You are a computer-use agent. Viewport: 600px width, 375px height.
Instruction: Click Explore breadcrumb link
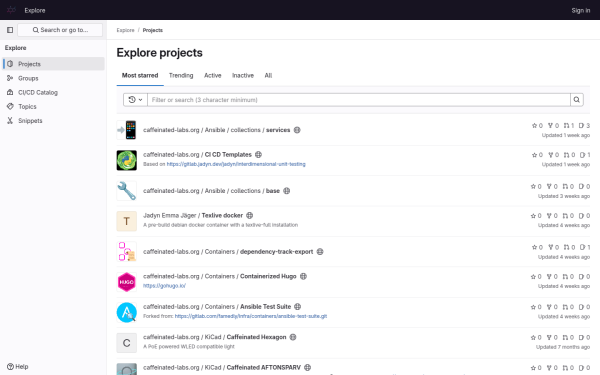pyautogui.click(x=125, y=30)
